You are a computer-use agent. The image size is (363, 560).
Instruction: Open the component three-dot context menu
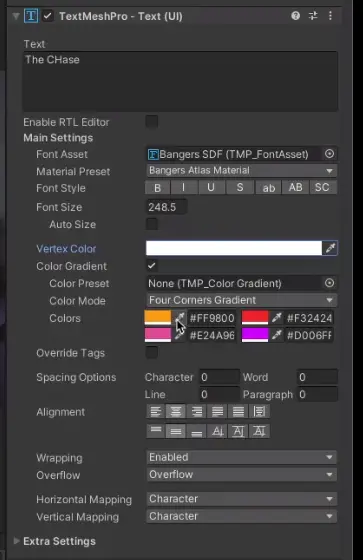pos(330,16)
